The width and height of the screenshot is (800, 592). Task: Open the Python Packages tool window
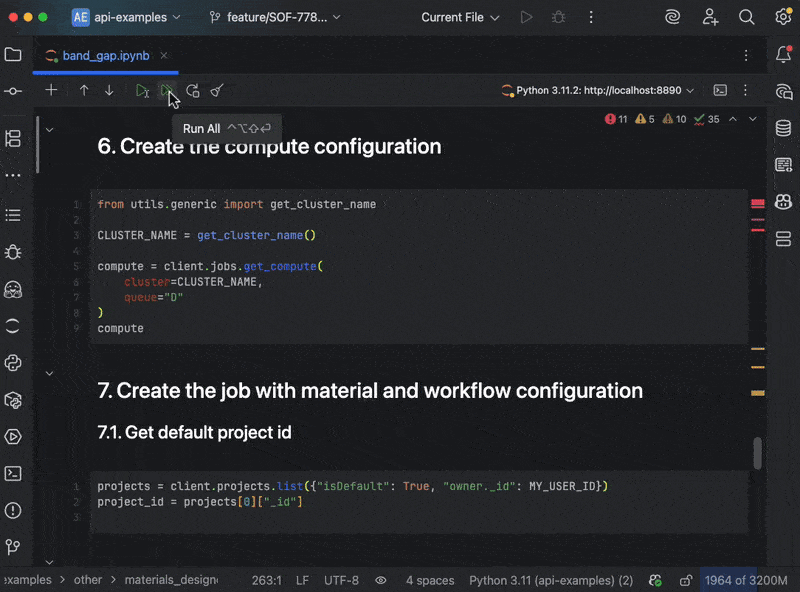[x=13, y=400]
